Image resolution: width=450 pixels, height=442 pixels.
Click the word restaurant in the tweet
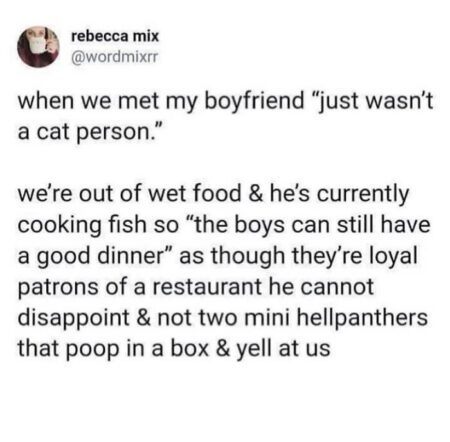(x=207, y=286)
